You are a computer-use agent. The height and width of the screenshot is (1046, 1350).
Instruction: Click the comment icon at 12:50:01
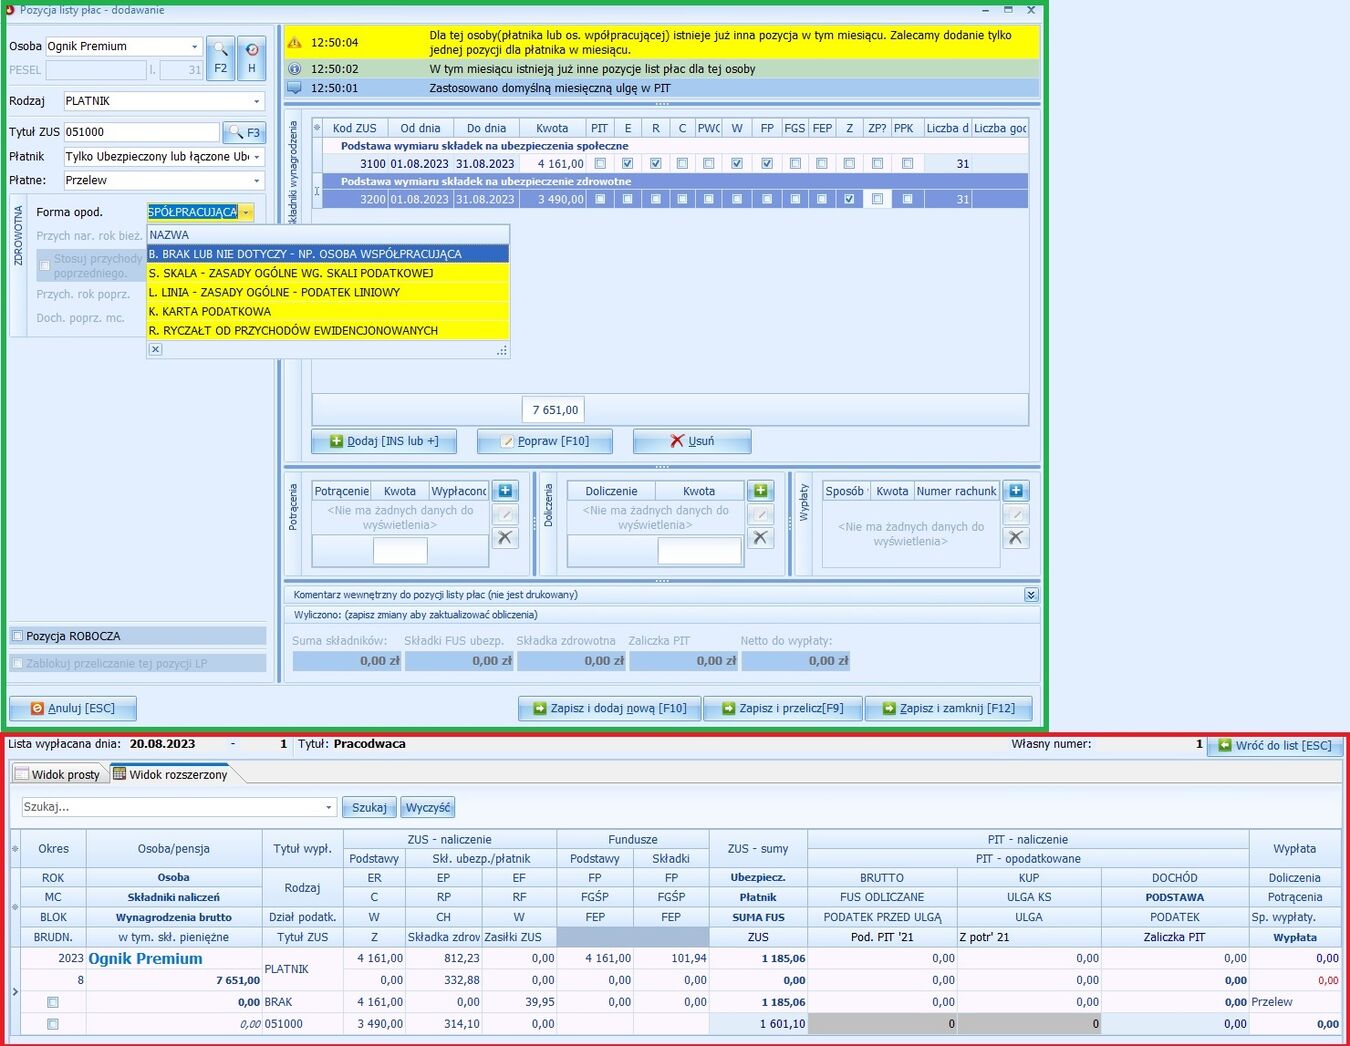tap(295, 88)
